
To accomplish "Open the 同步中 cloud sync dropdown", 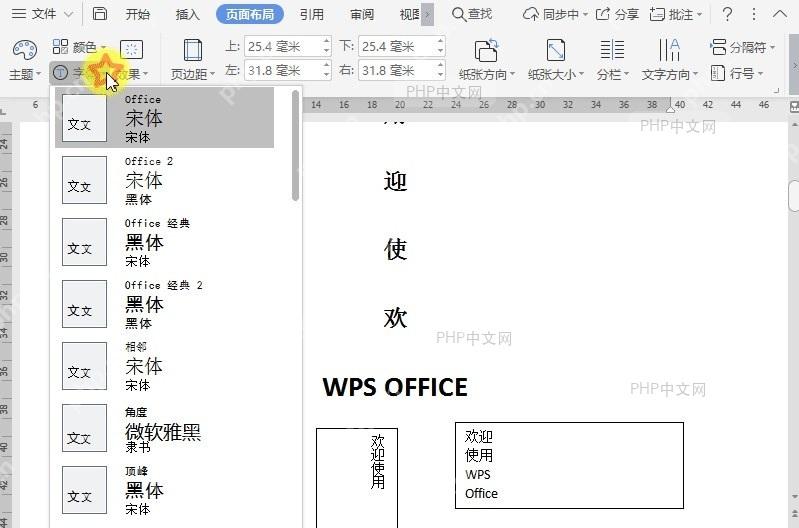I will click(x=555, y=14).
